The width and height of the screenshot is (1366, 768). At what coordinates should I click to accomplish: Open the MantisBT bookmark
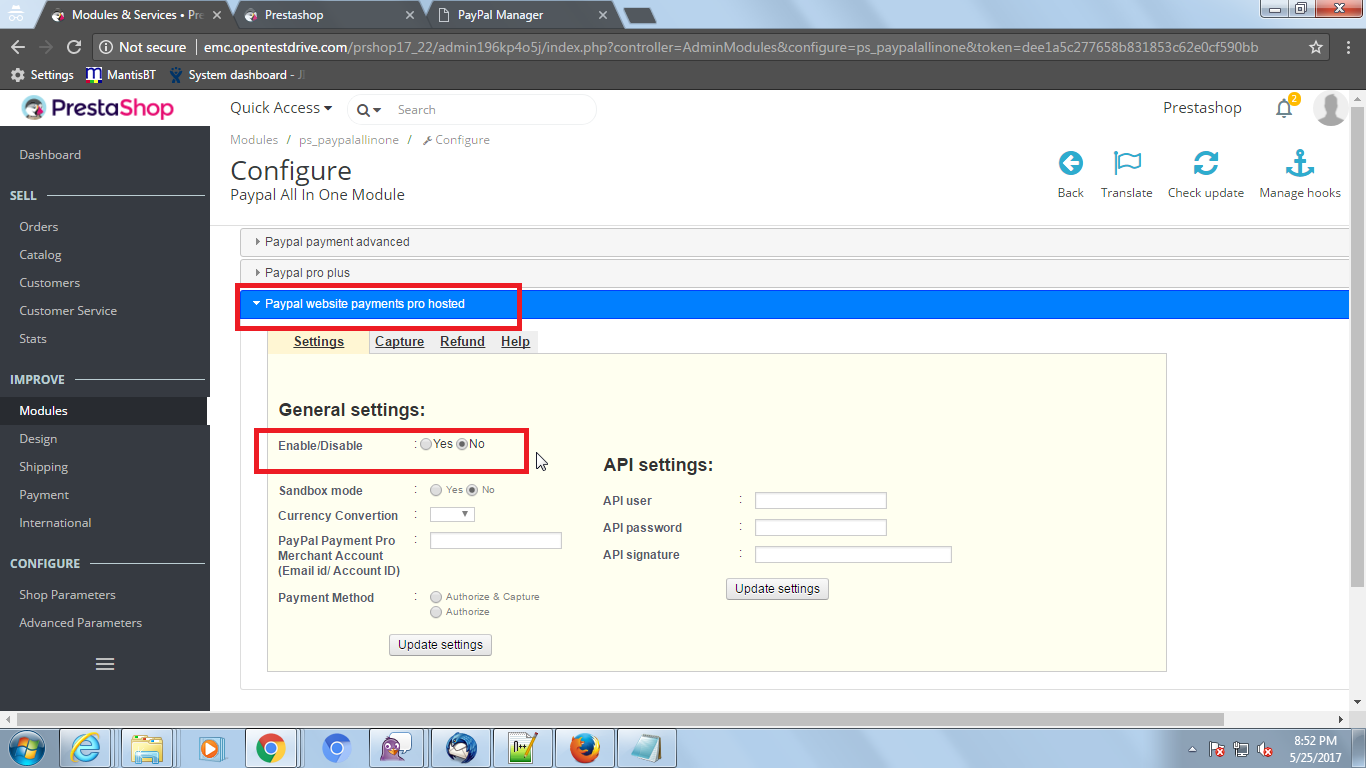click(x=119, y=75)
